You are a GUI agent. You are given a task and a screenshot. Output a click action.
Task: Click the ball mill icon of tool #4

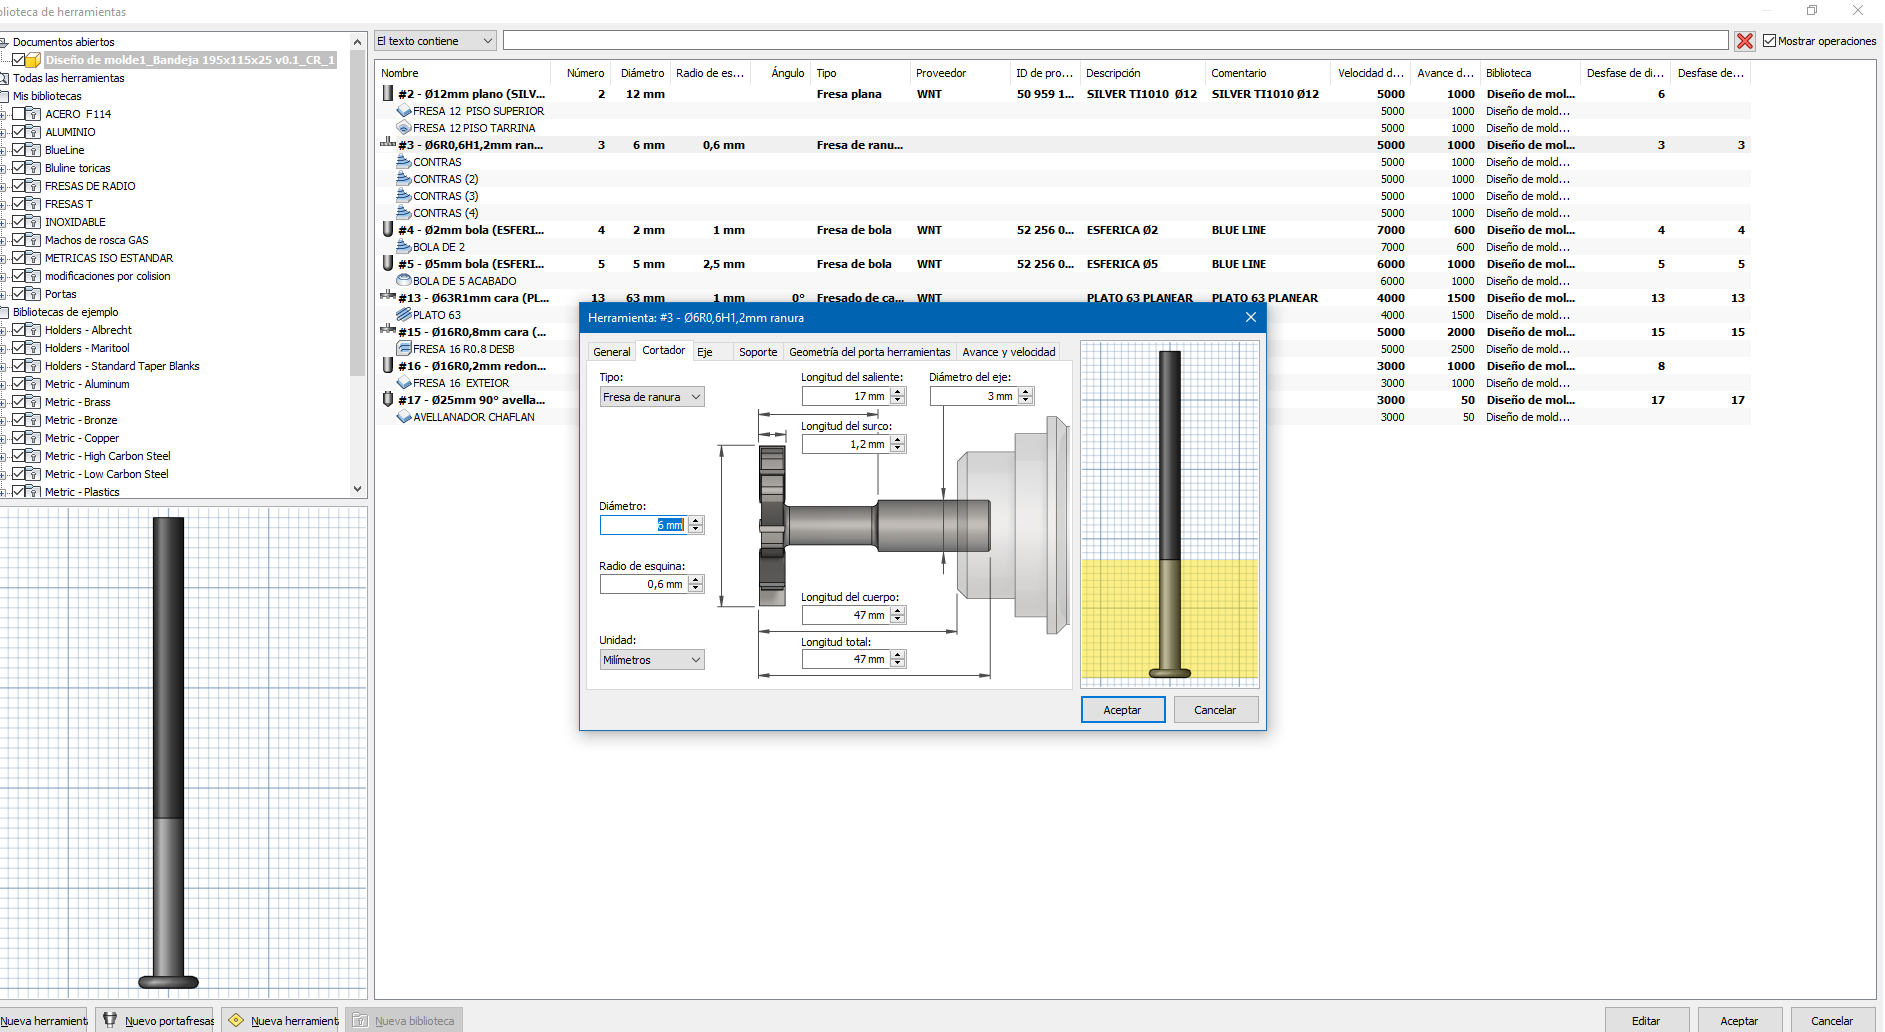(388, 230)
